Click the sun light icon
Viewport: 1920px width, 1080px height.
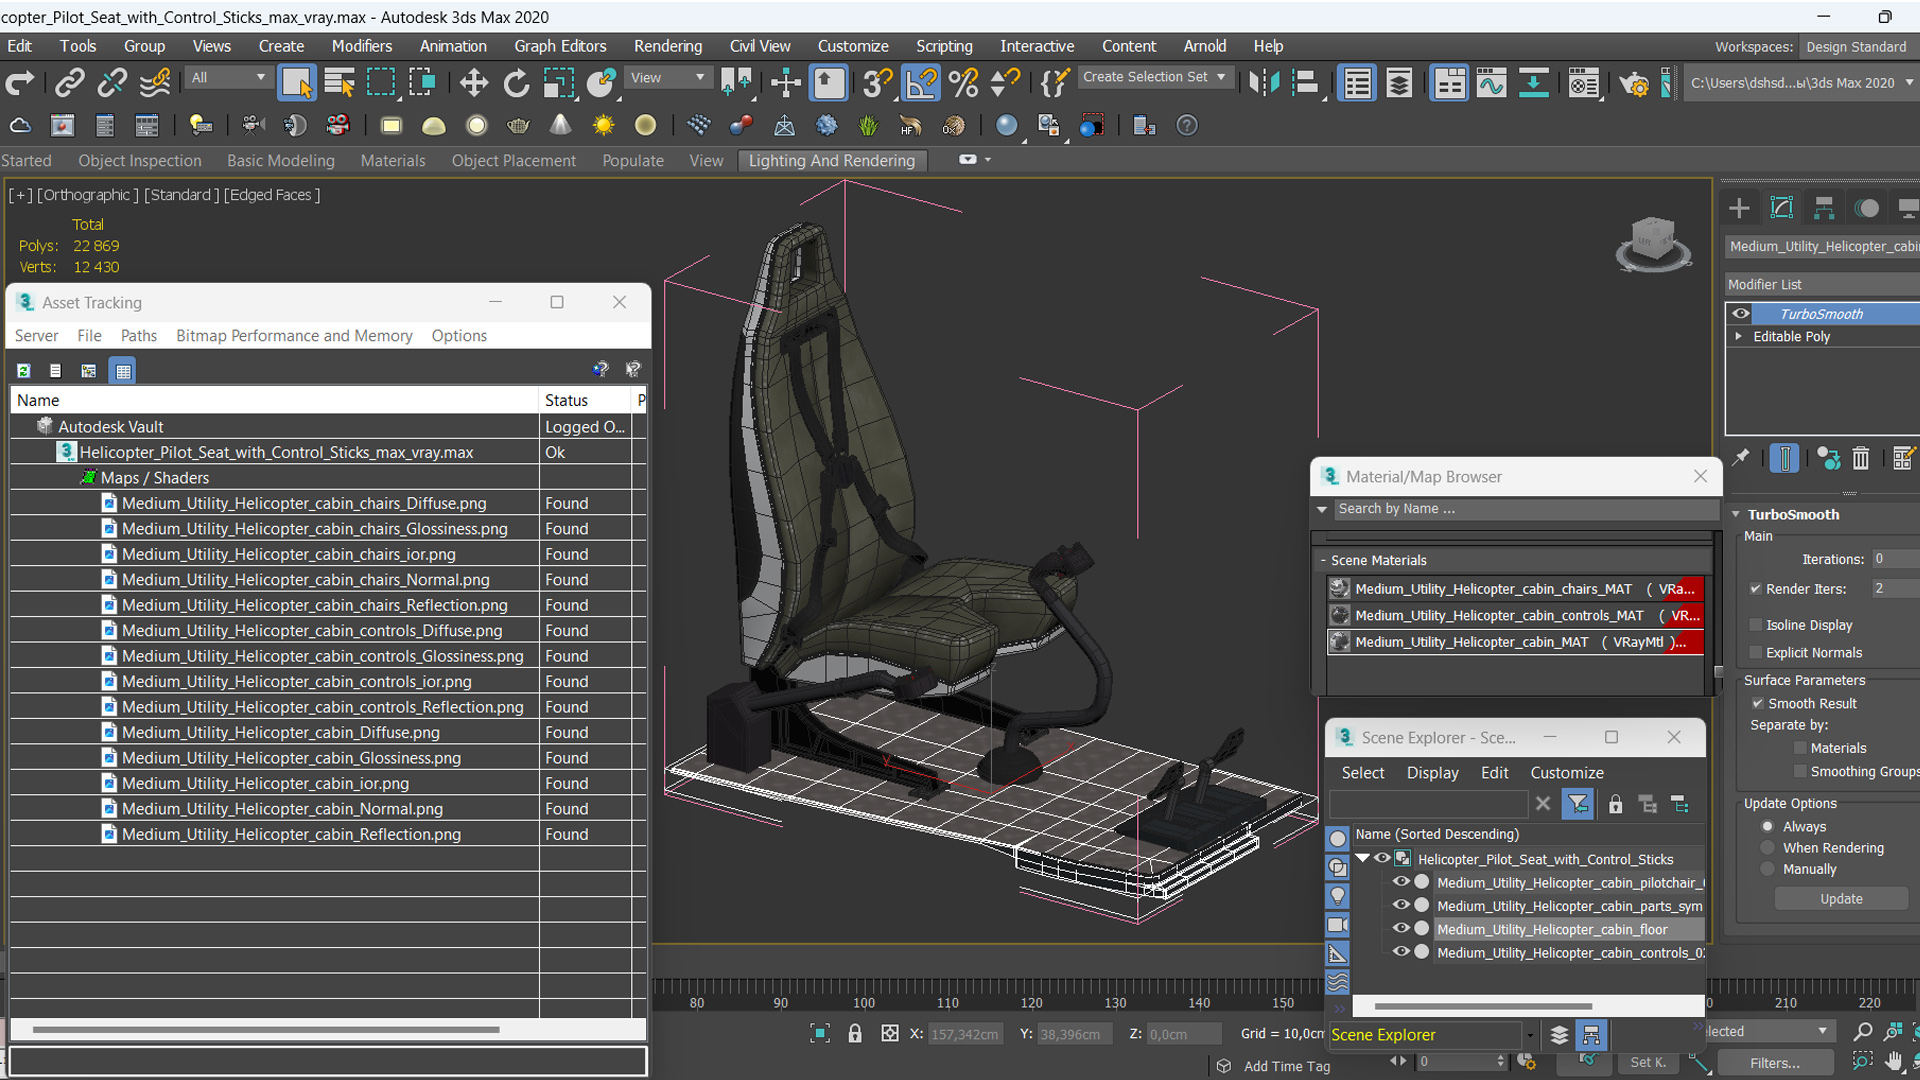pos(603,125)
